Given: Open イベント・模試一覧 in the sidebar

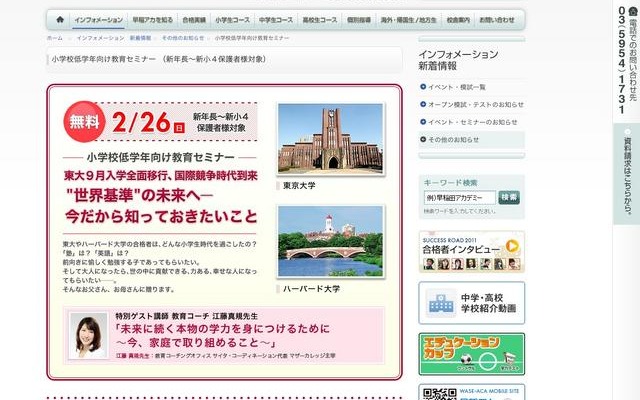Looking at the screenshot, I should (x=457, y=87).
